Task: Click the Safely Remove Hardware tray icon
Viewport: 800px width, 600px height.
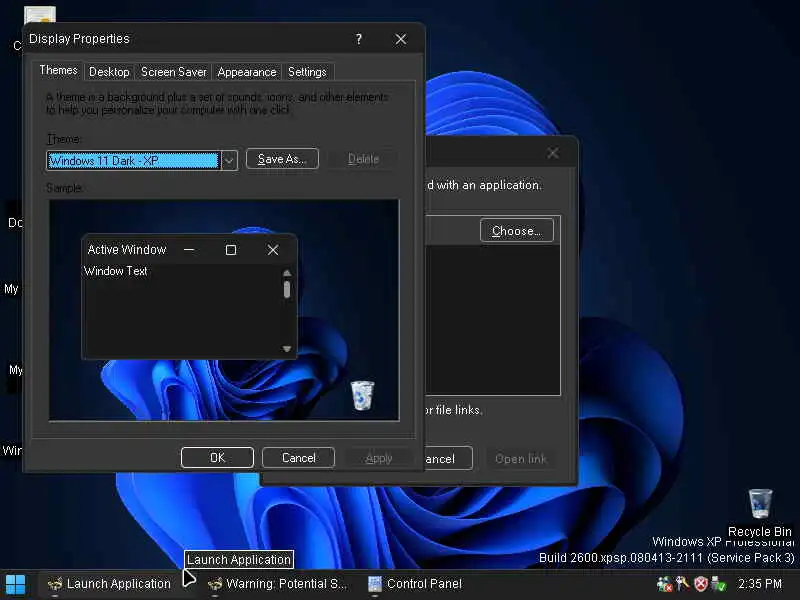Action: tap(719, 584)
